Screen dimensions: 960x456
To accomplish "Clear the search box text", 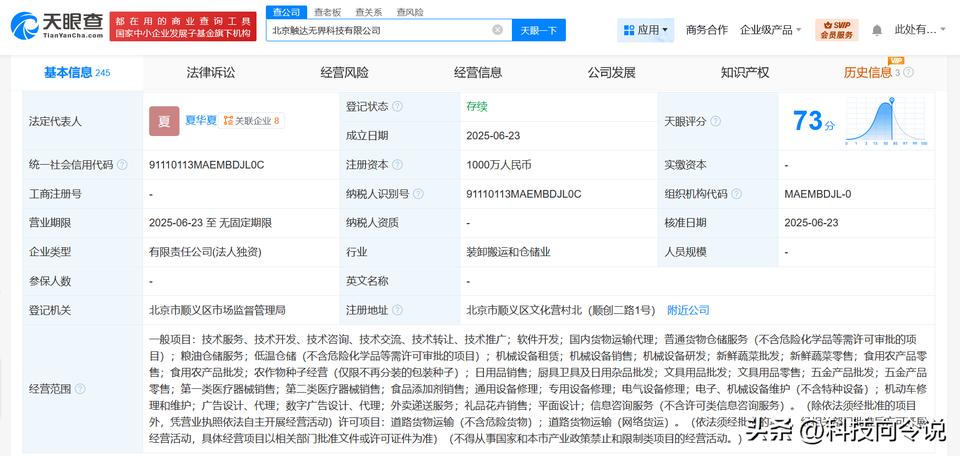I will pyautogui.click(x=498, y=29).
